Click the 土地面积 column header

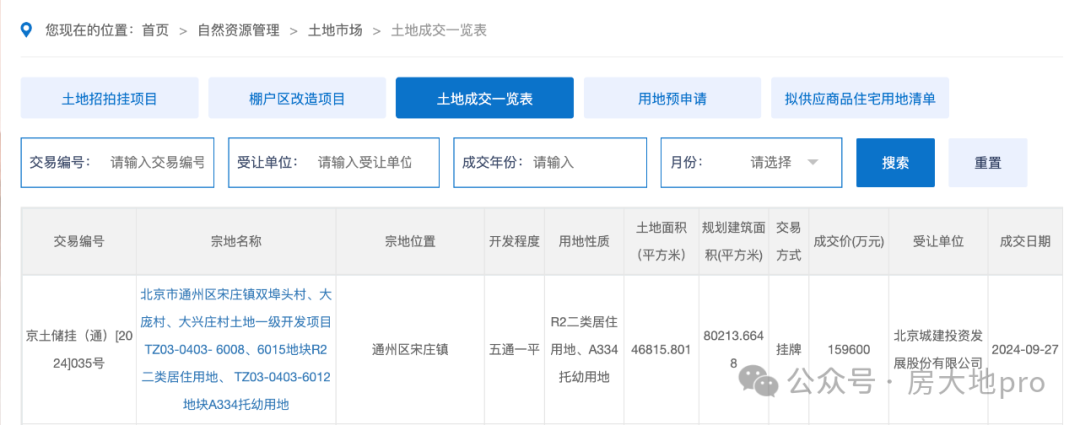[661, 242]
